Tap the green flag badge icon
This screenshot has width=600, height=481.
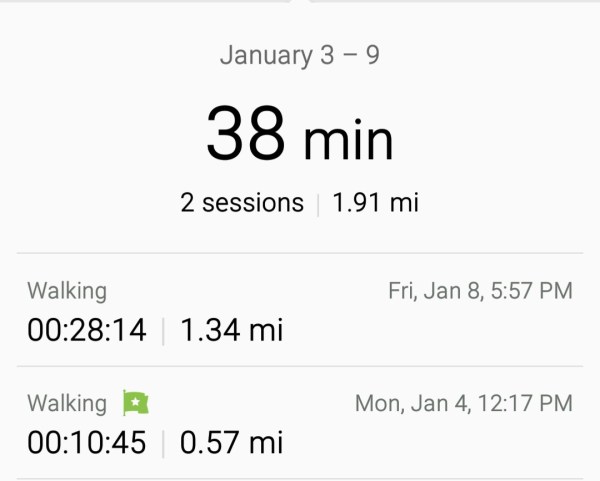(135, 403)
